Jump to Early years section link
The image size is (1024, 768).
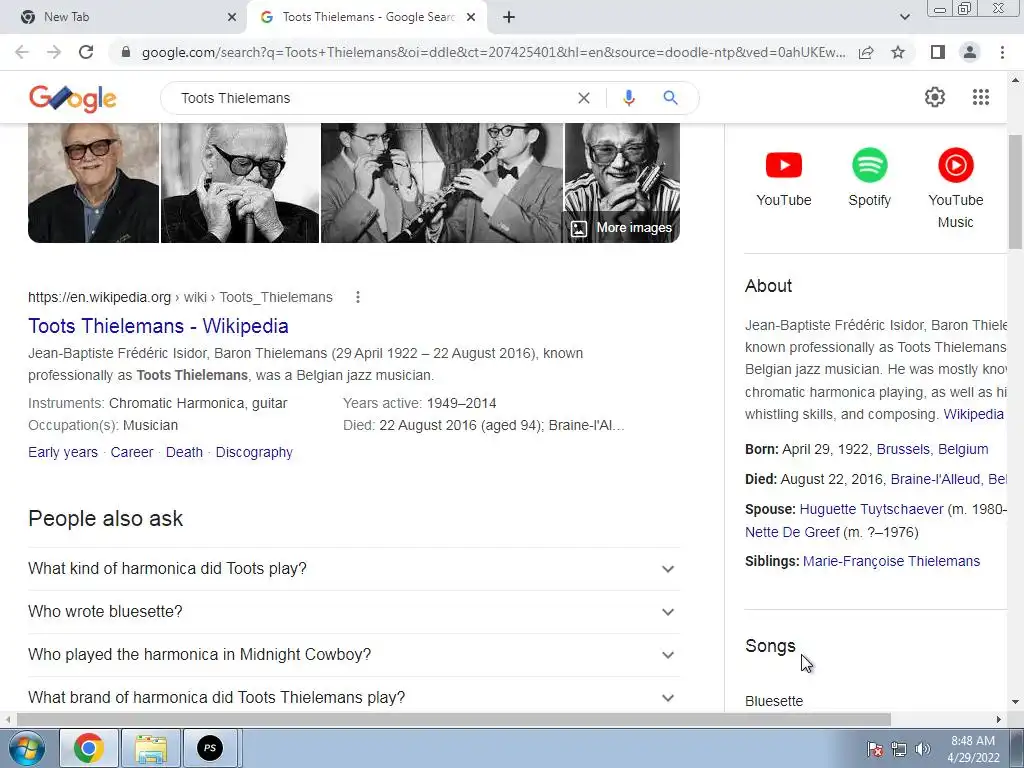pos(63,452)
